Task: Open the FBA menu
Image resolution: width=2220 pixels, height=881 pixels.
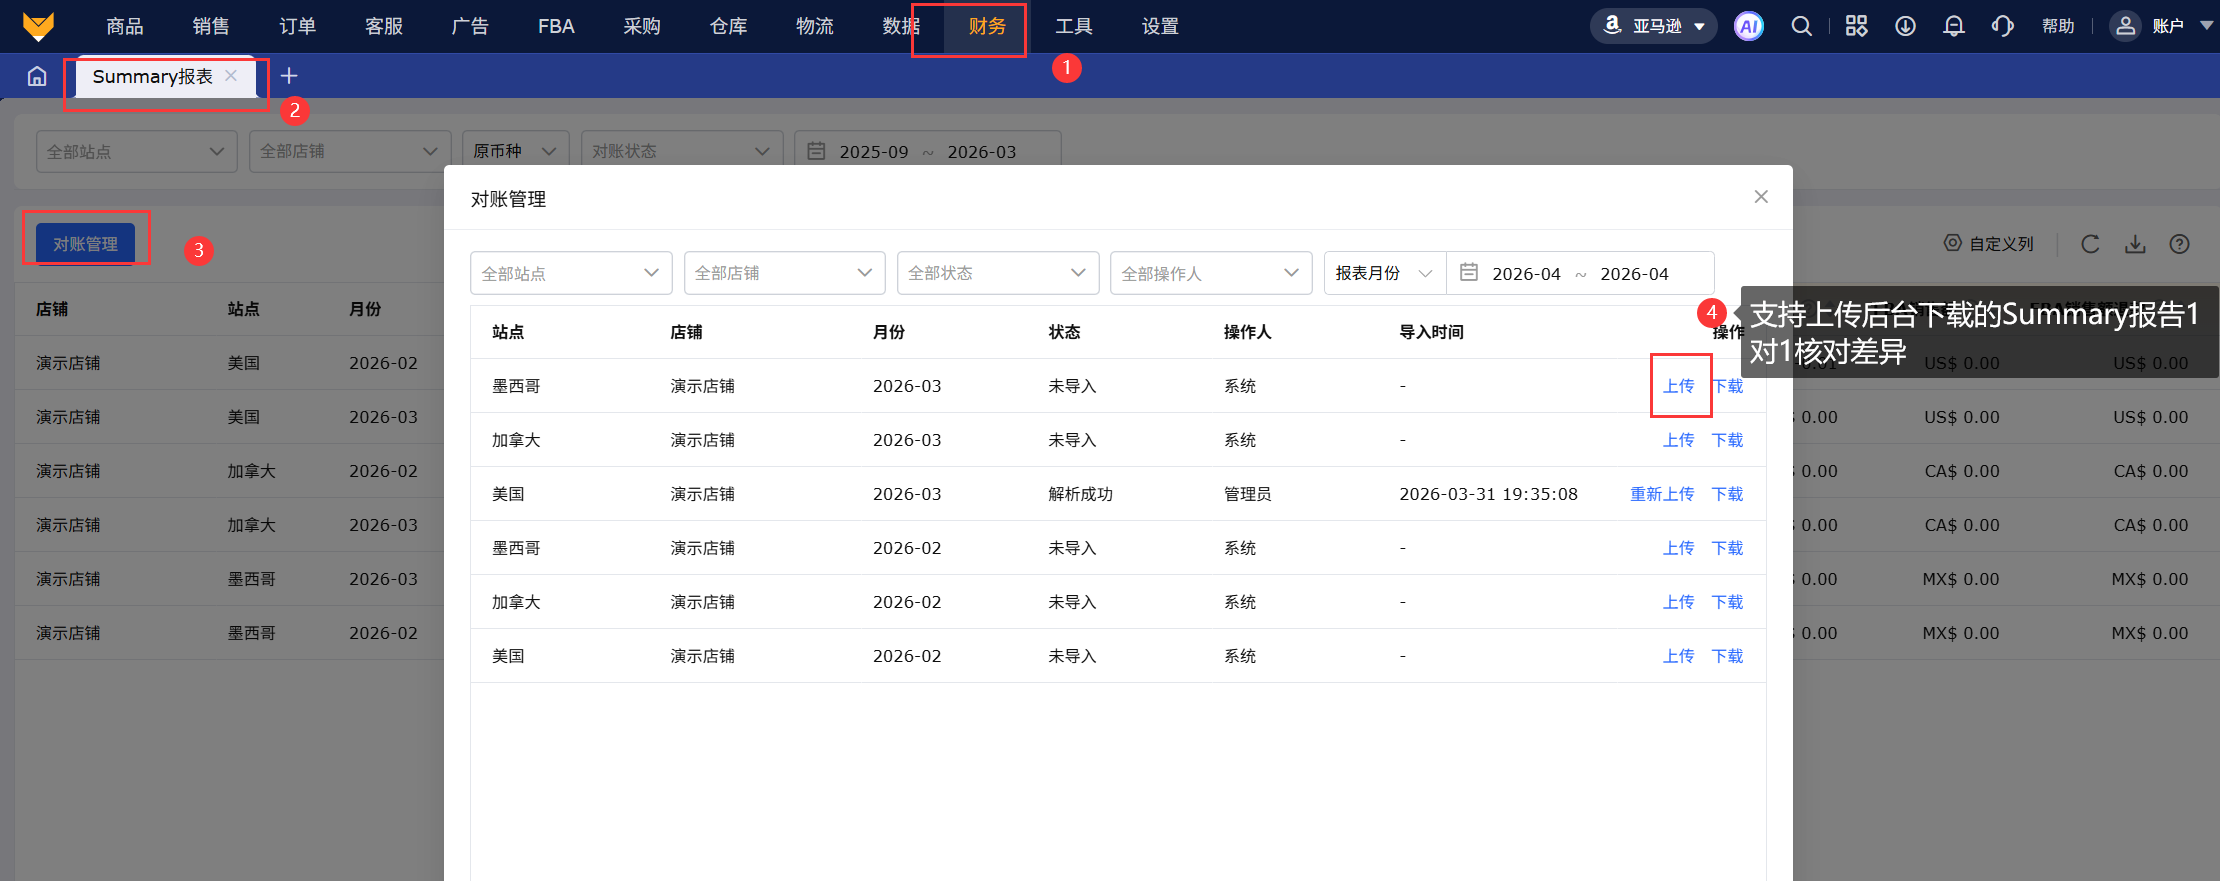Action: pos(556,27)
